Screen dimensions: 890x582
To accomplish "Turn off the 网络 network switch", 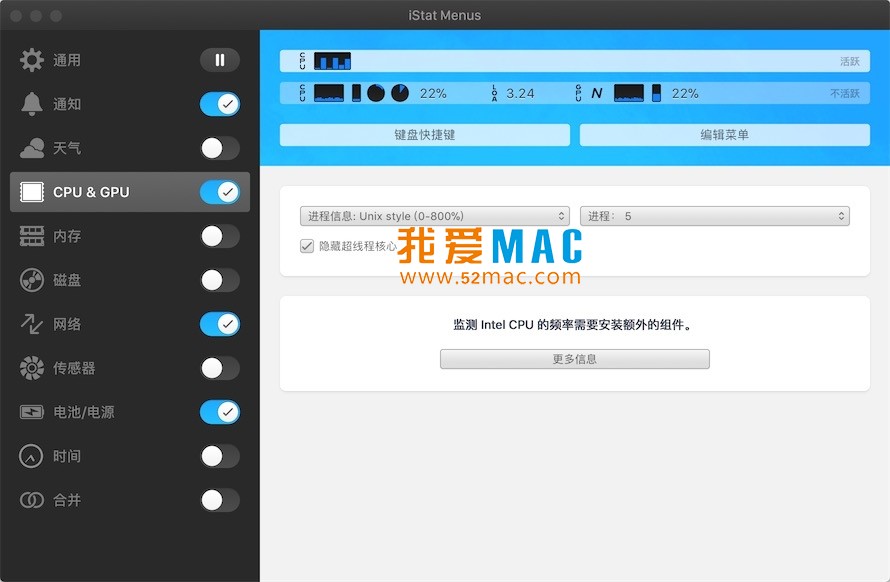I will coord(220,324).
